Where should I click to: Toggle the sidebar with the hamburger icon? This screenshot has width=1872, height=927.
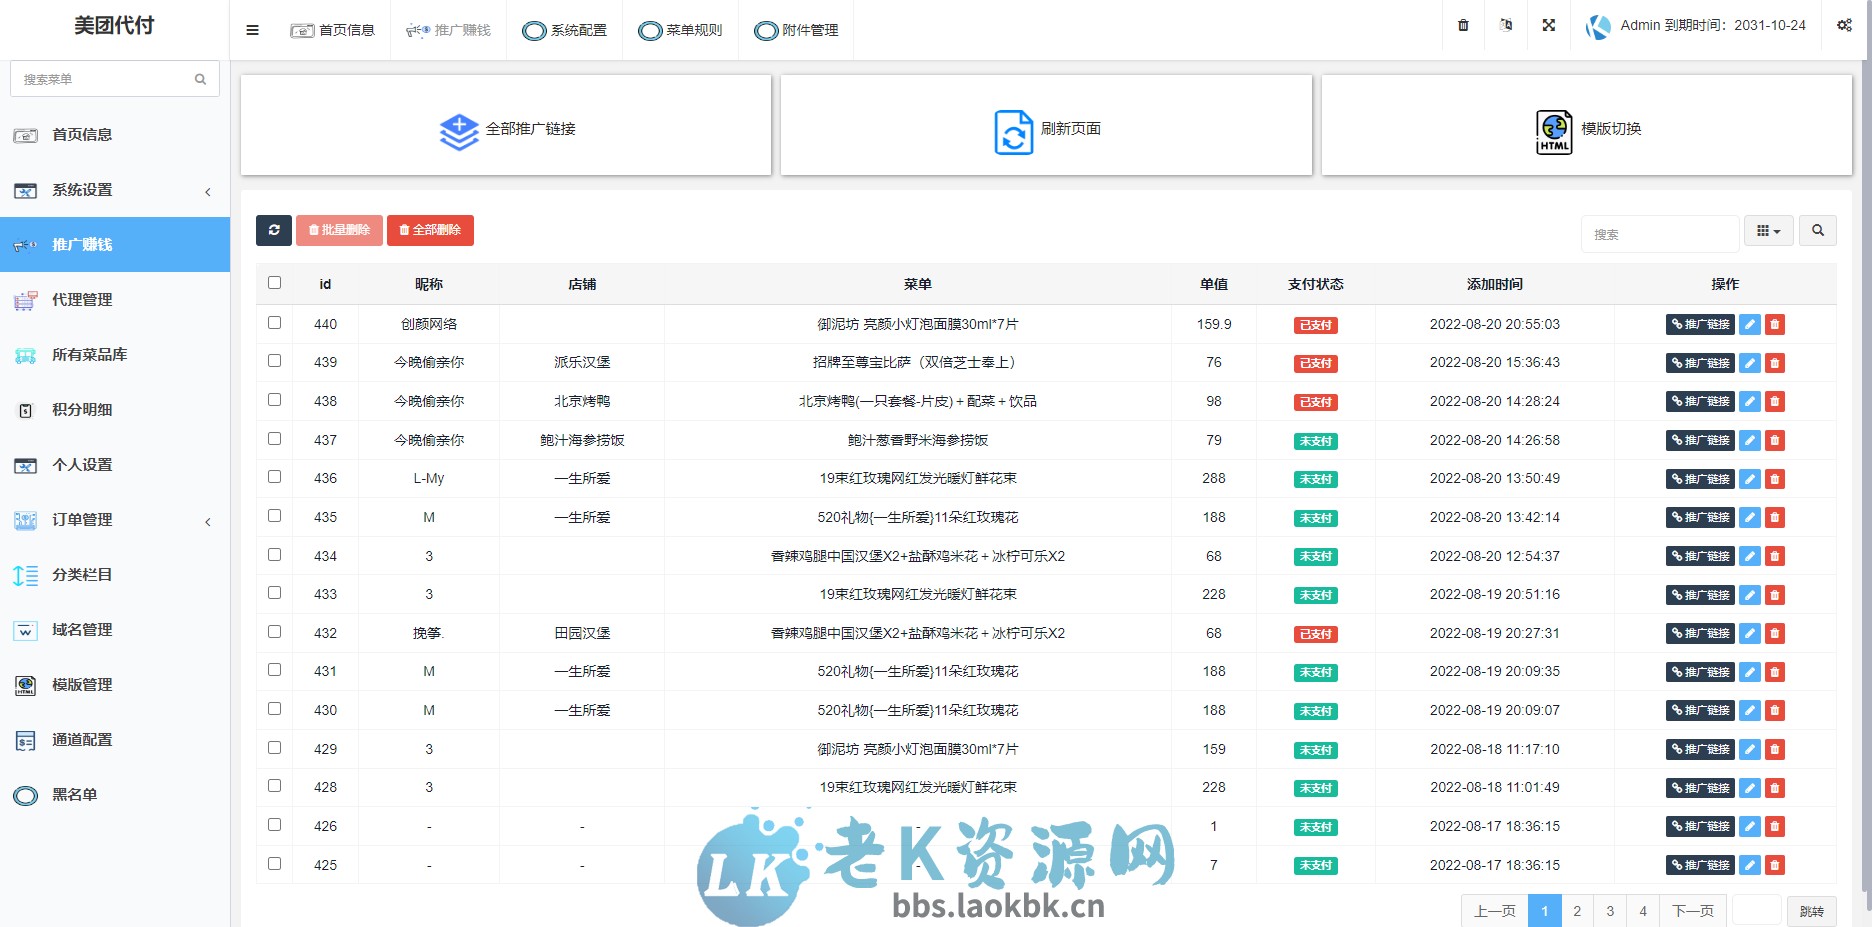[252, 30]
